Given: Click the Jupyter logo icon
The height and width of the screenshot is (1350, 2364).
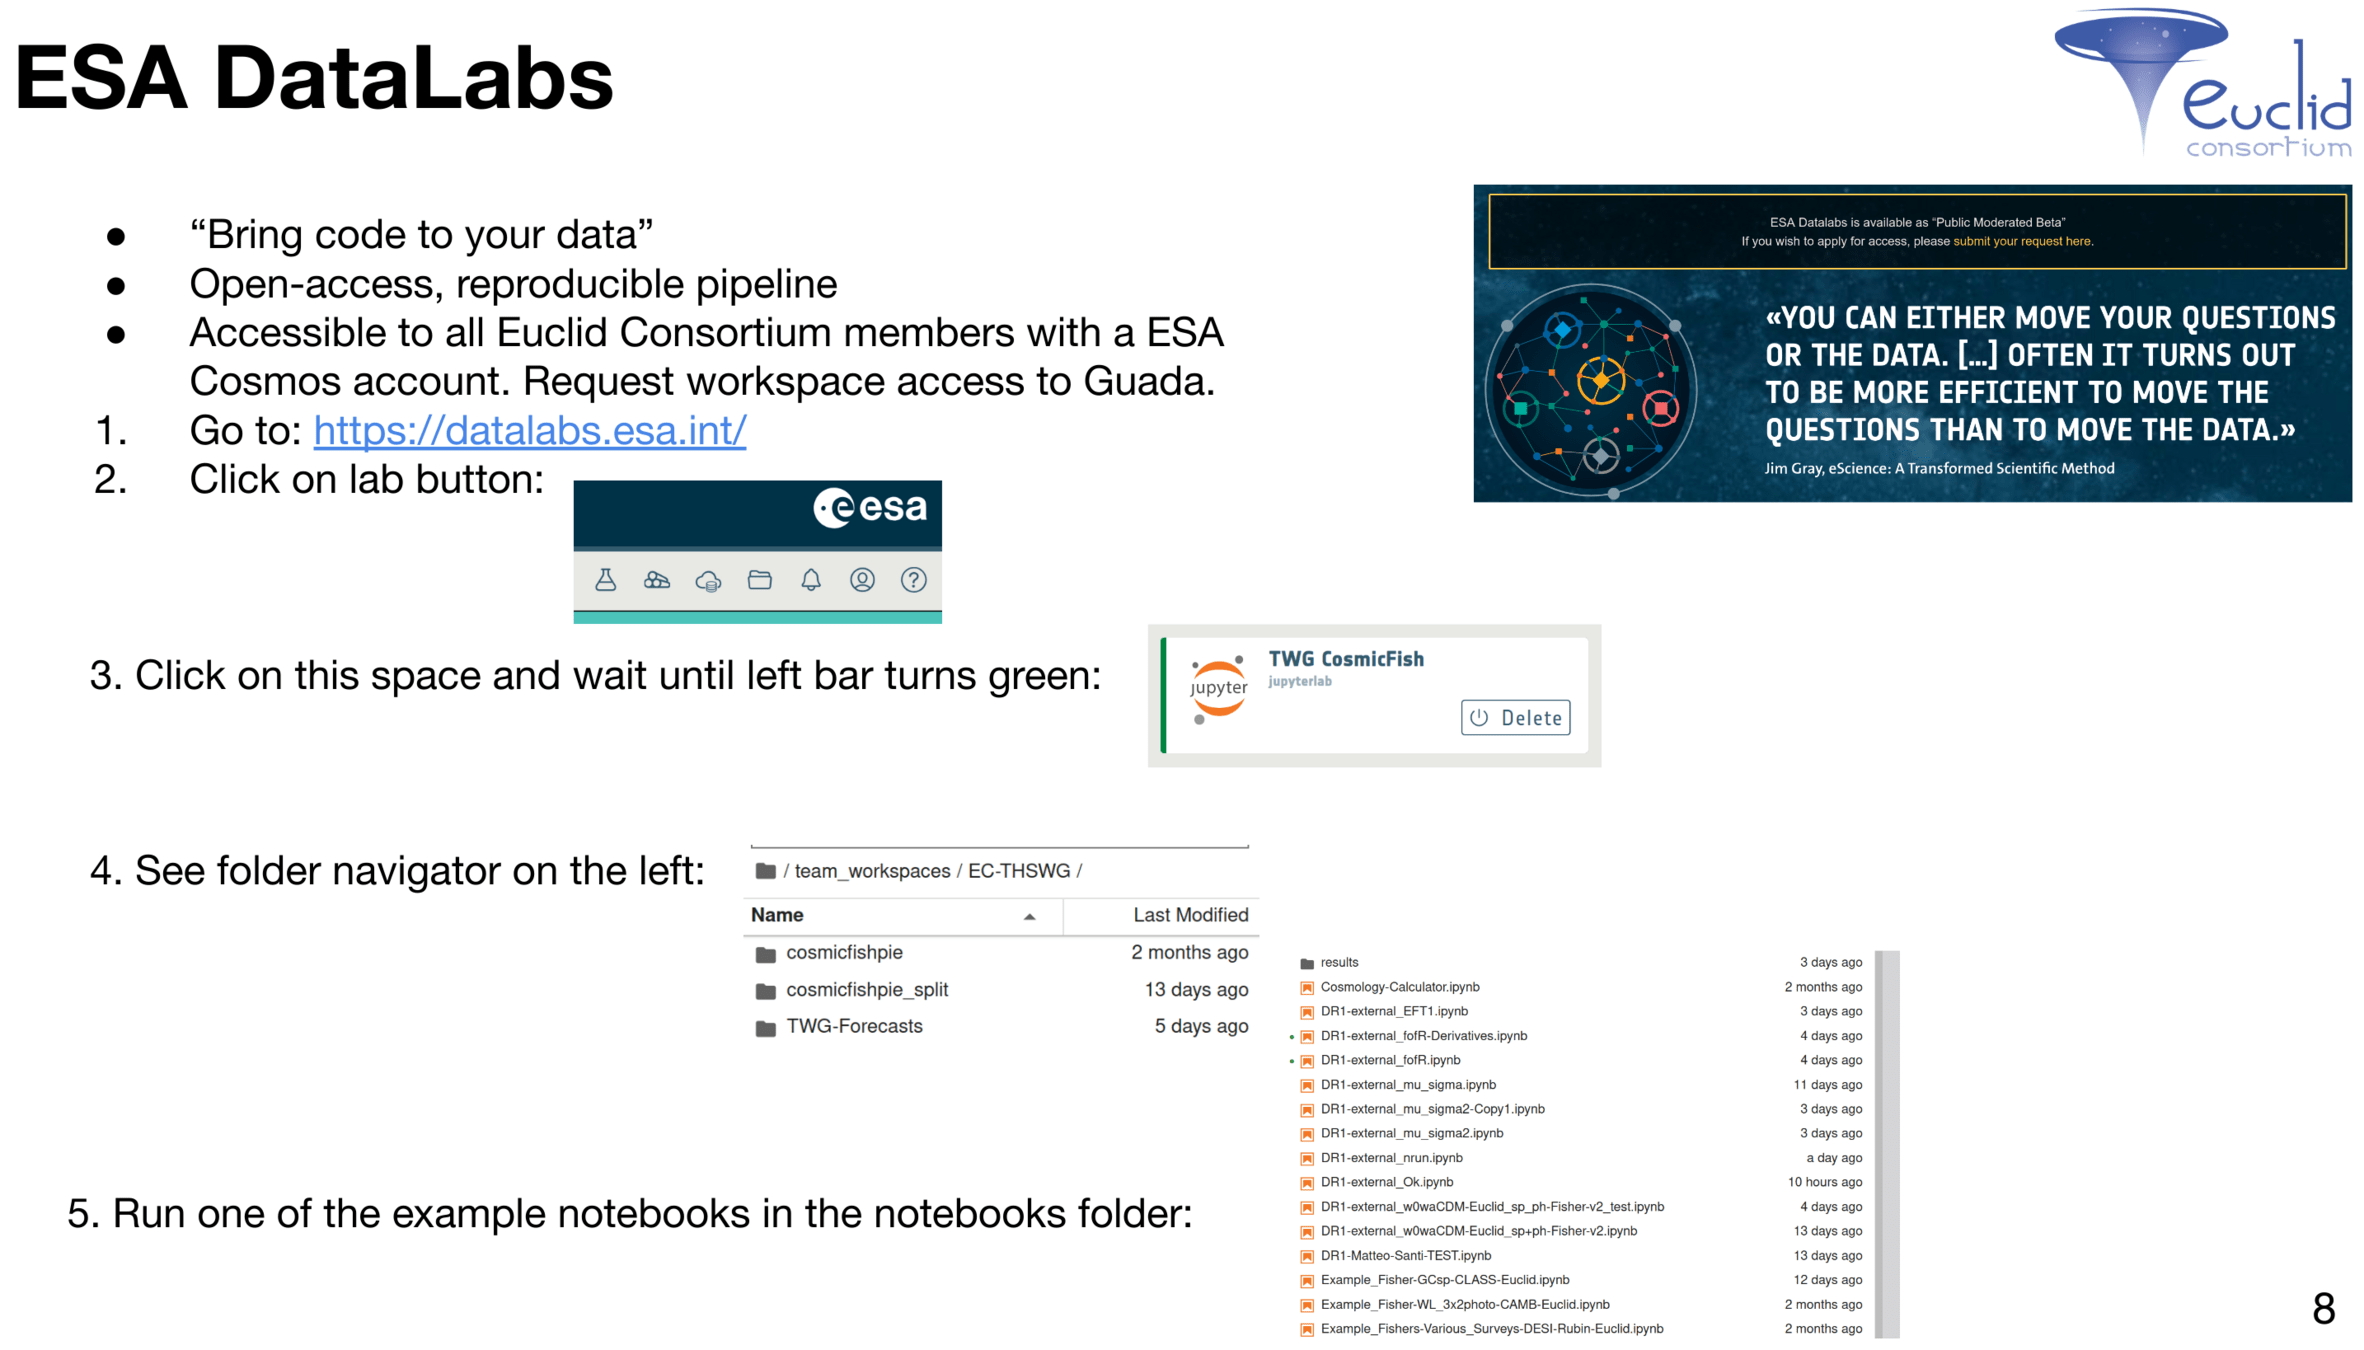Looking at the screenshot, I should (1218, 689).
